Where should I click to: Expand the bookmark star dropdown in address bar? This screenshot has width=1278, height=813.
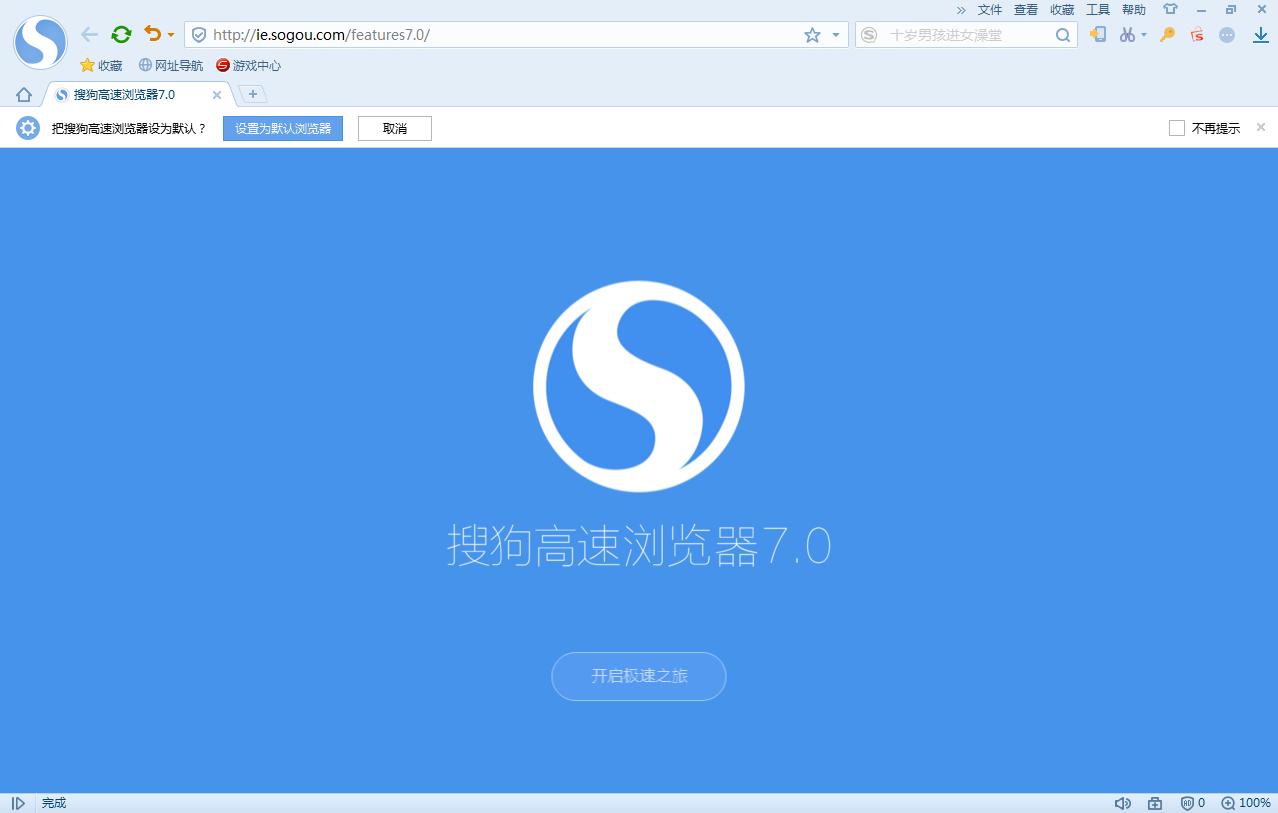point(835,34)
